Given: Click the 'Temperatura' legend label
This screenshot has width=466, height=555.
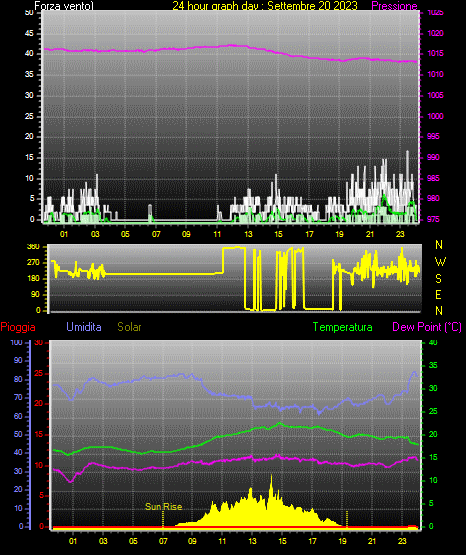Looking at the screenshot, I should point(342,327).
